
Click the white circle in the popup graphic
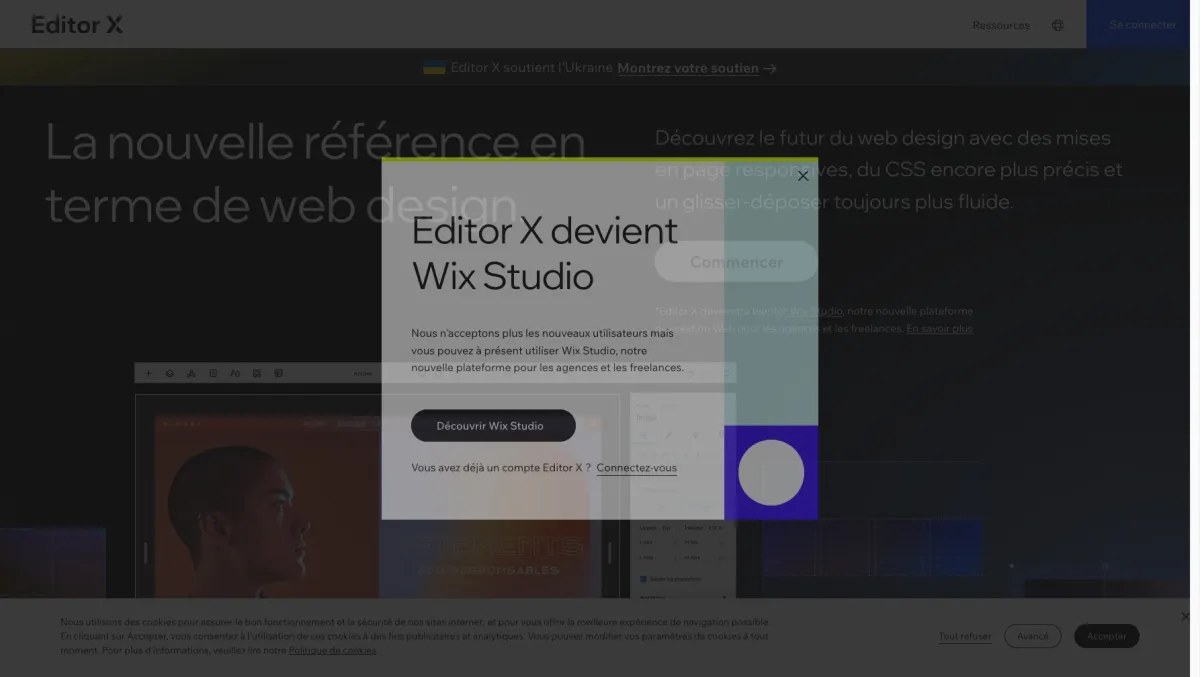pos(771,473)
